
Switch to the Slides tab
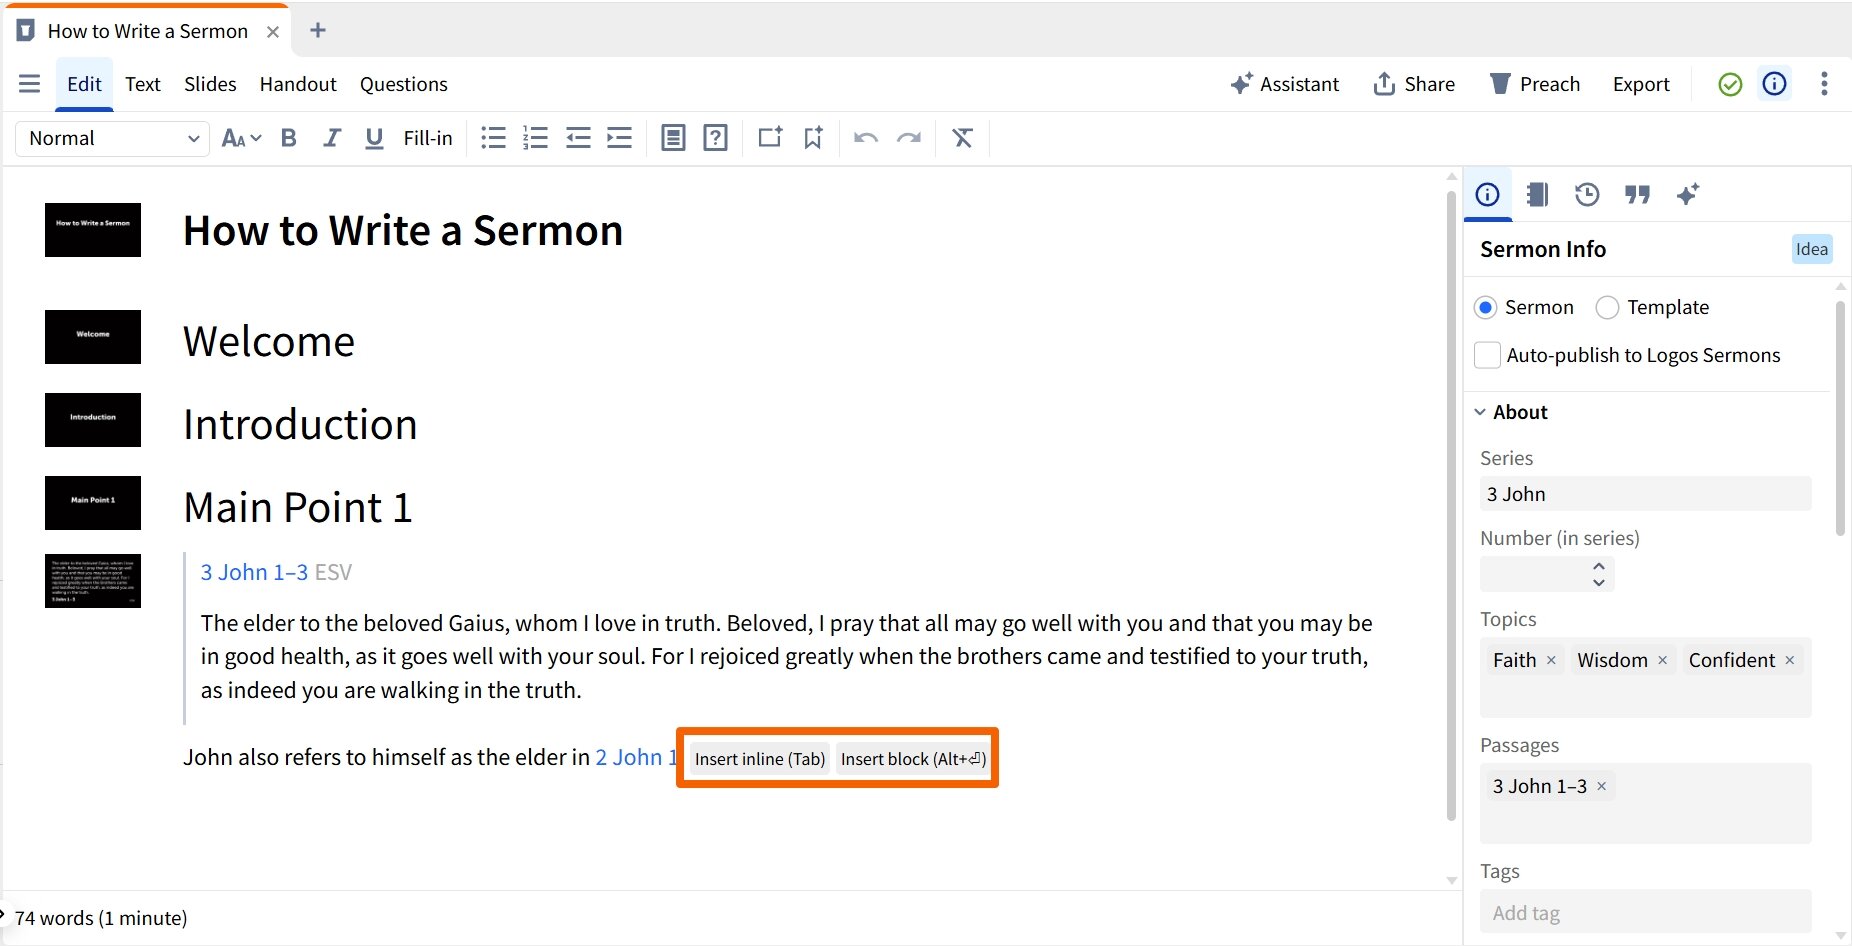[x=210, y=84]
